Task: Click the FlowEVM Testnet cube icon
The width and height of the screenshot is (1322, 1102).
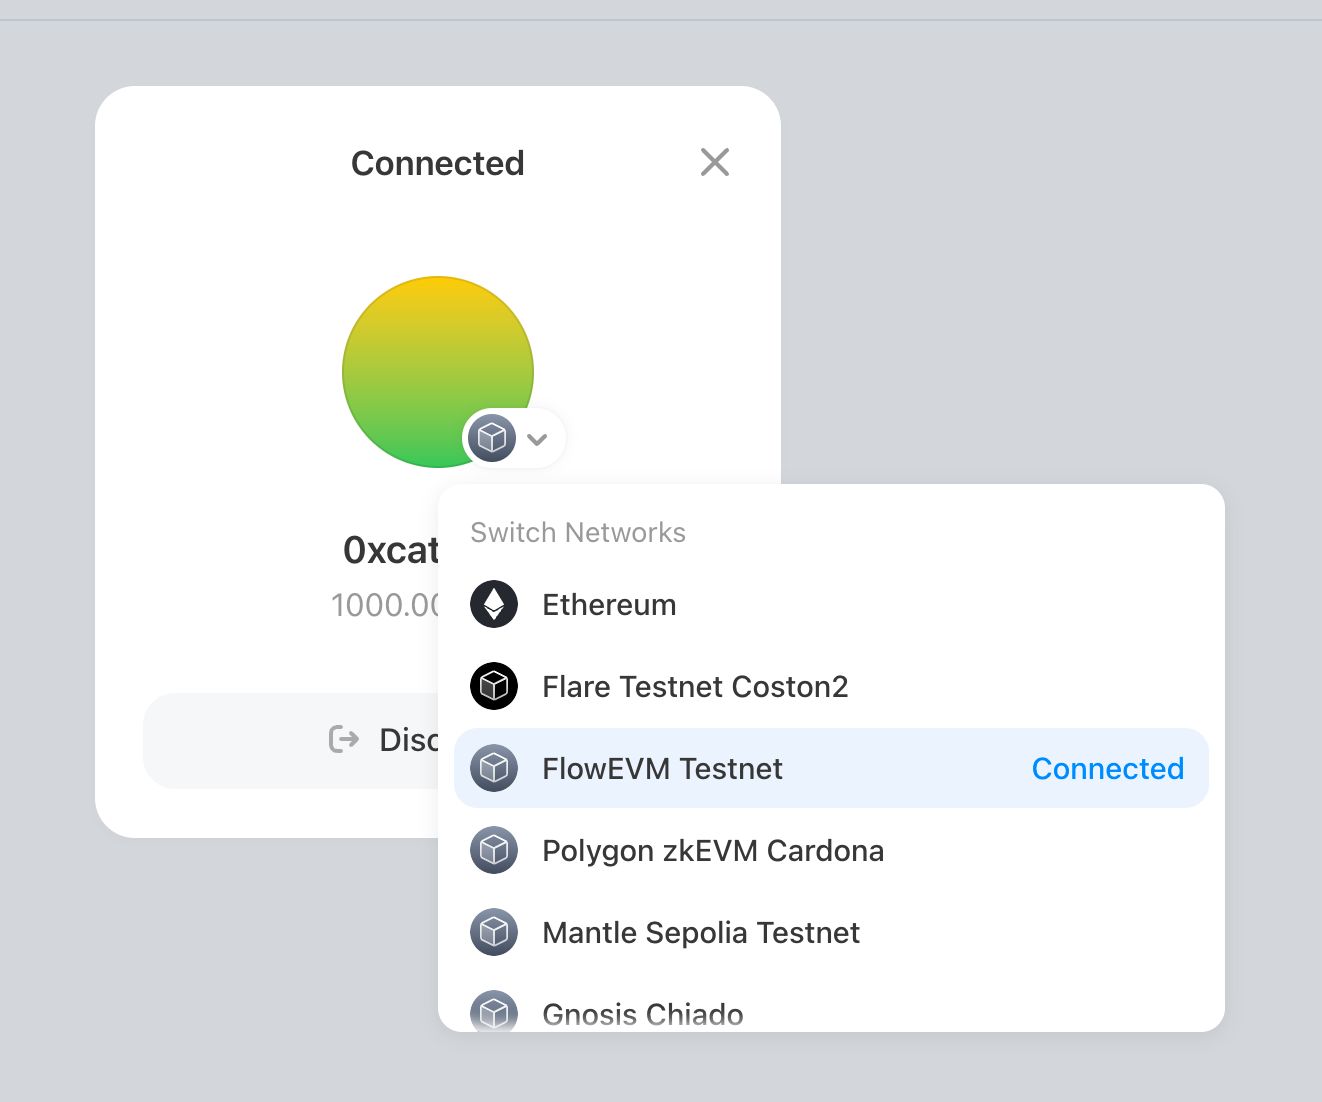Action: [x=494, y=768]
